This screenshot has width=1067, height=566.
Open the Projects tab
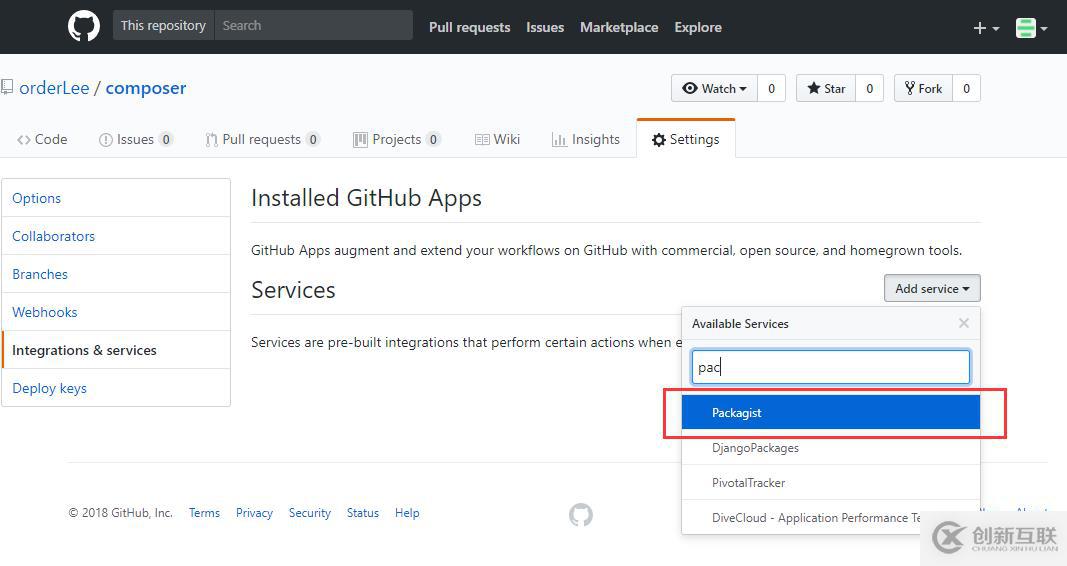point(397,139)
